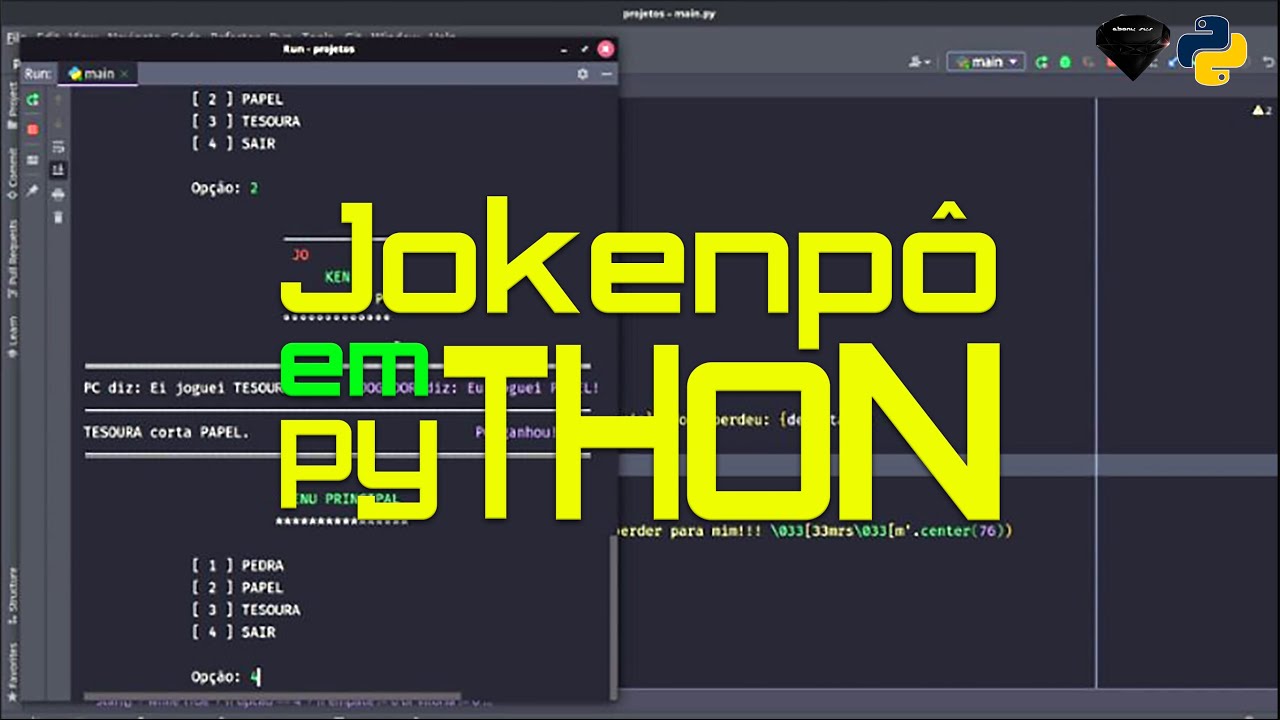Toggle soft-wrap in the Run console
Viewport: 1280px width, 720px height.
click(x=58, y=147)
